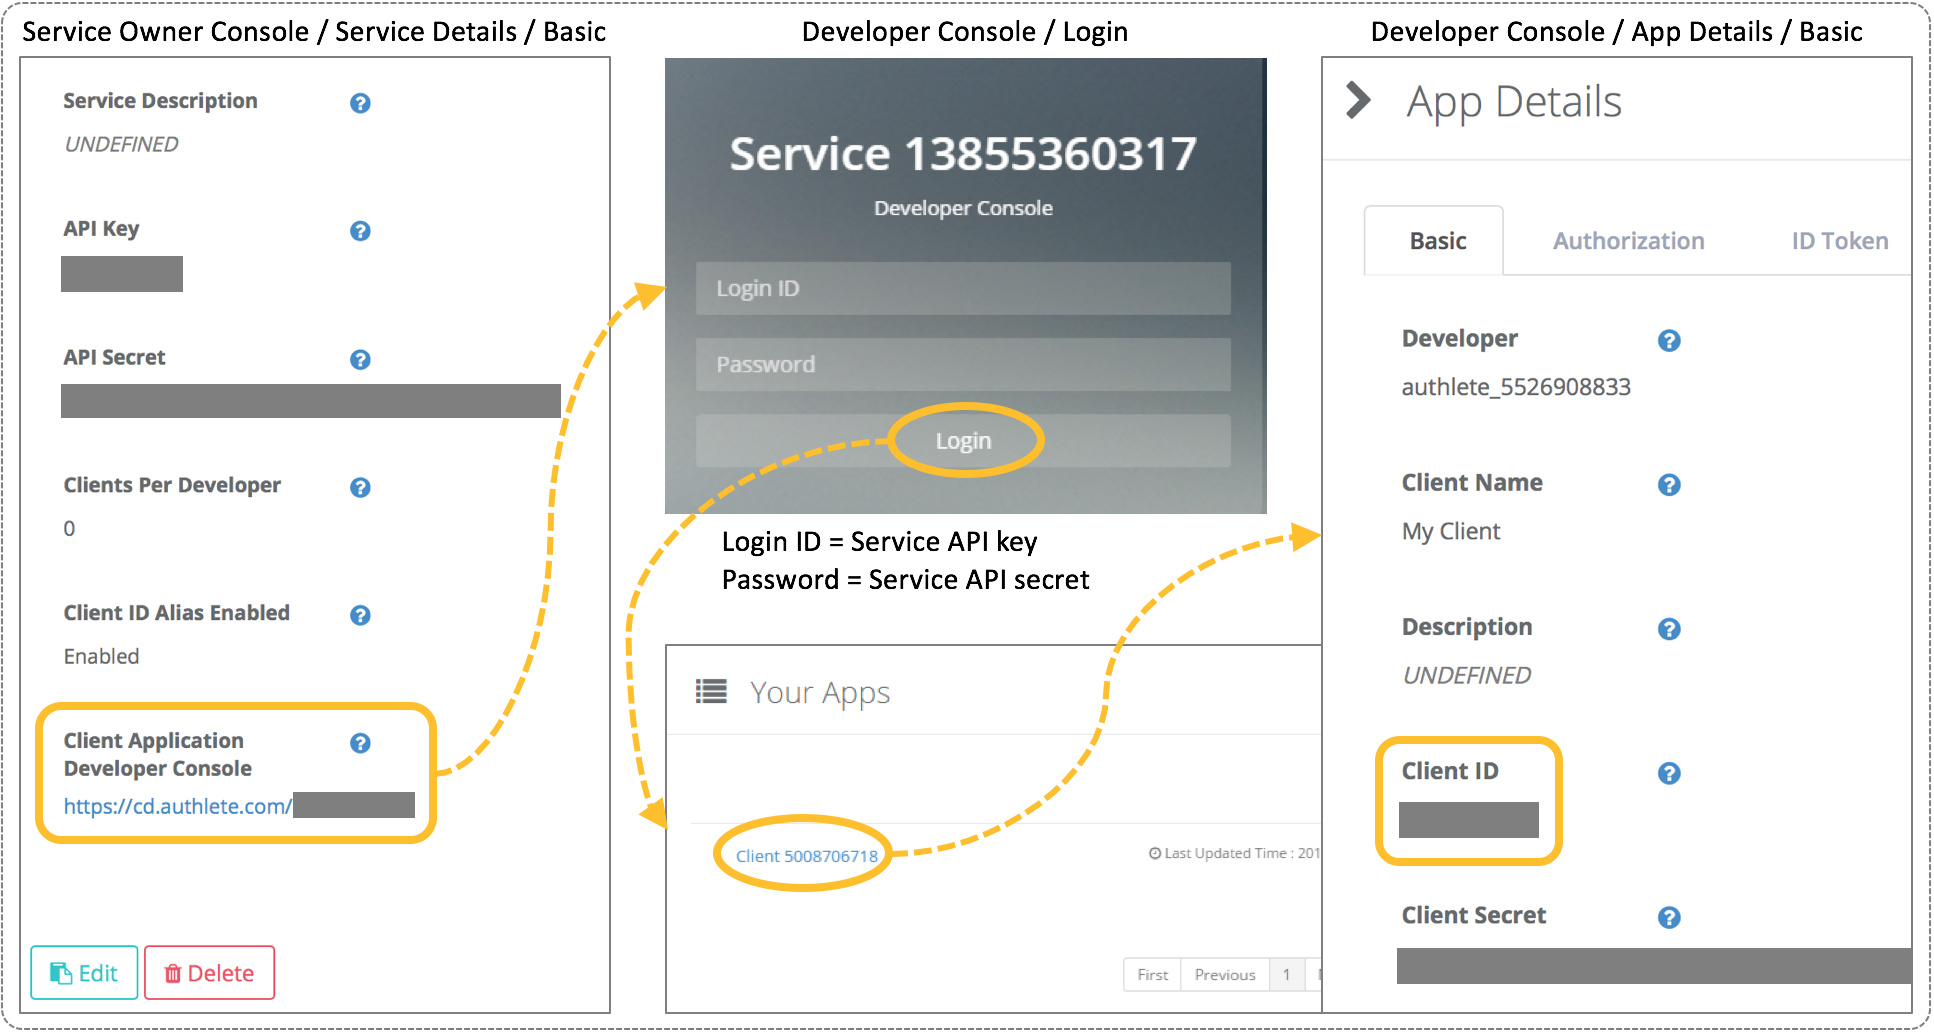The width and height of the screenshot is (1934, 1034).
Task: Open the ID Token tab
Action: click(x=1839, y=240)
